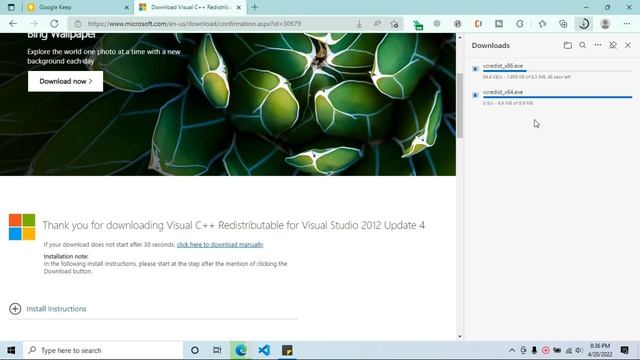This screenshot has width=640, height=360.
Task: Close the Downloads panel
Action: click(x=628, y=45)
